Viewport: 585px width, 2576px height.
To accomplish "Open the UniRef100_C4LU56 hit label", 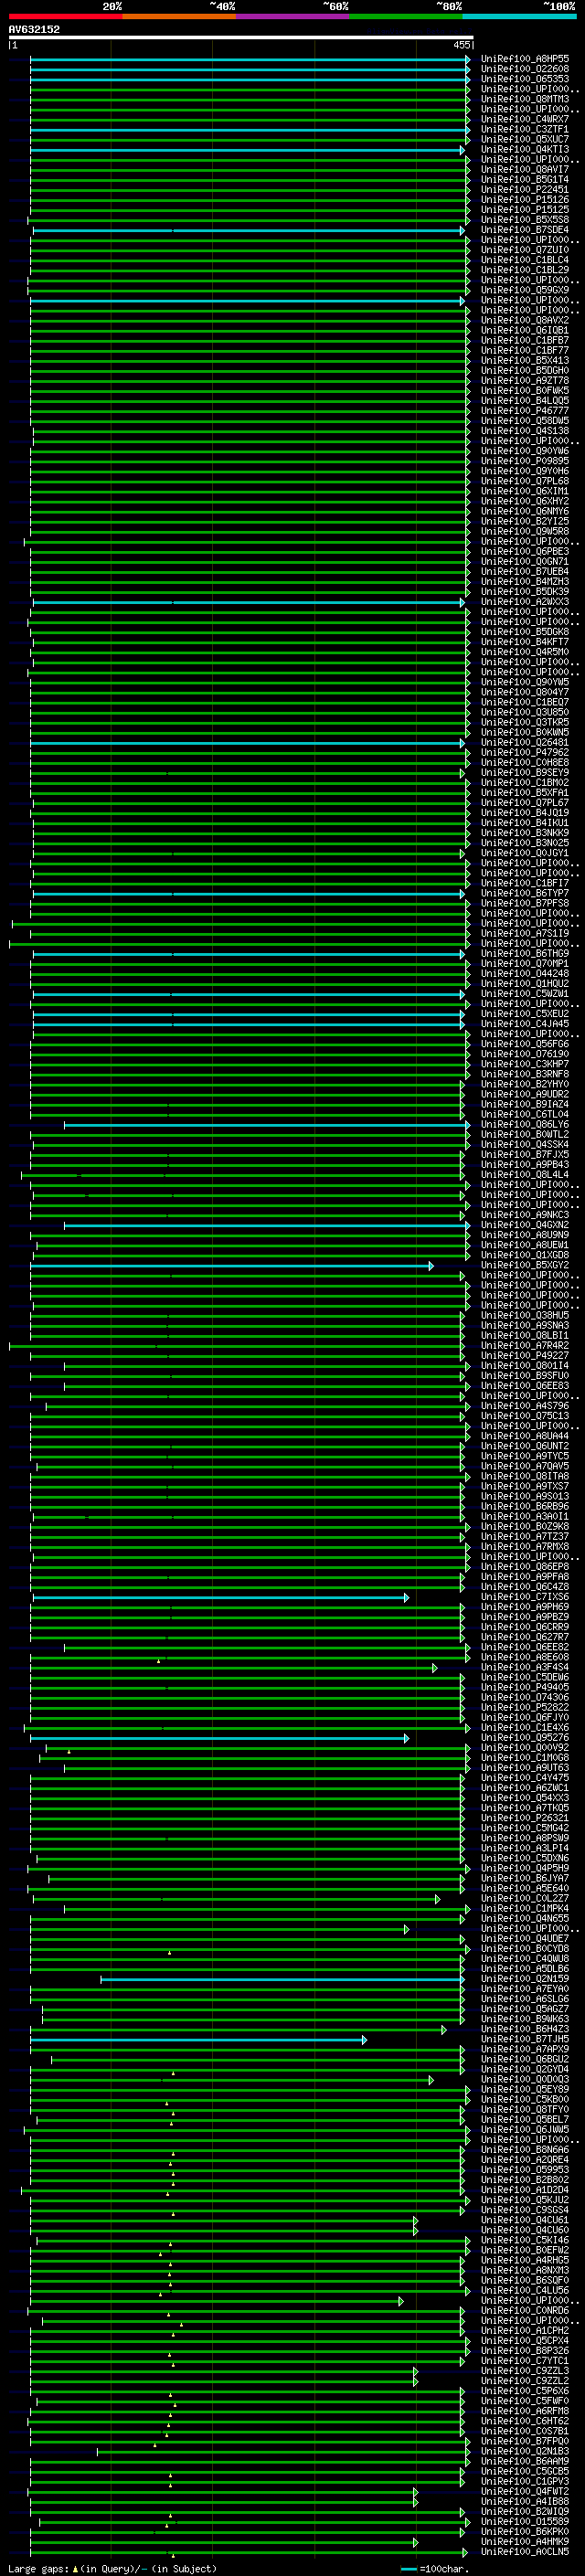I will tap(525, 2290).
